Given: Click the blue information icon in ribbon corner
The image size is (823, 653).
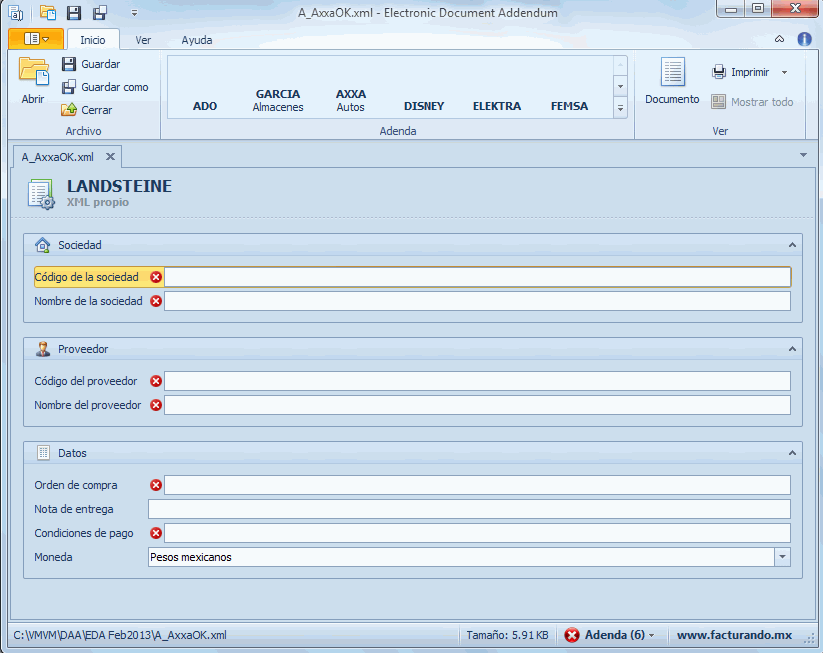Looking at the screenshot, I should 804,40.
